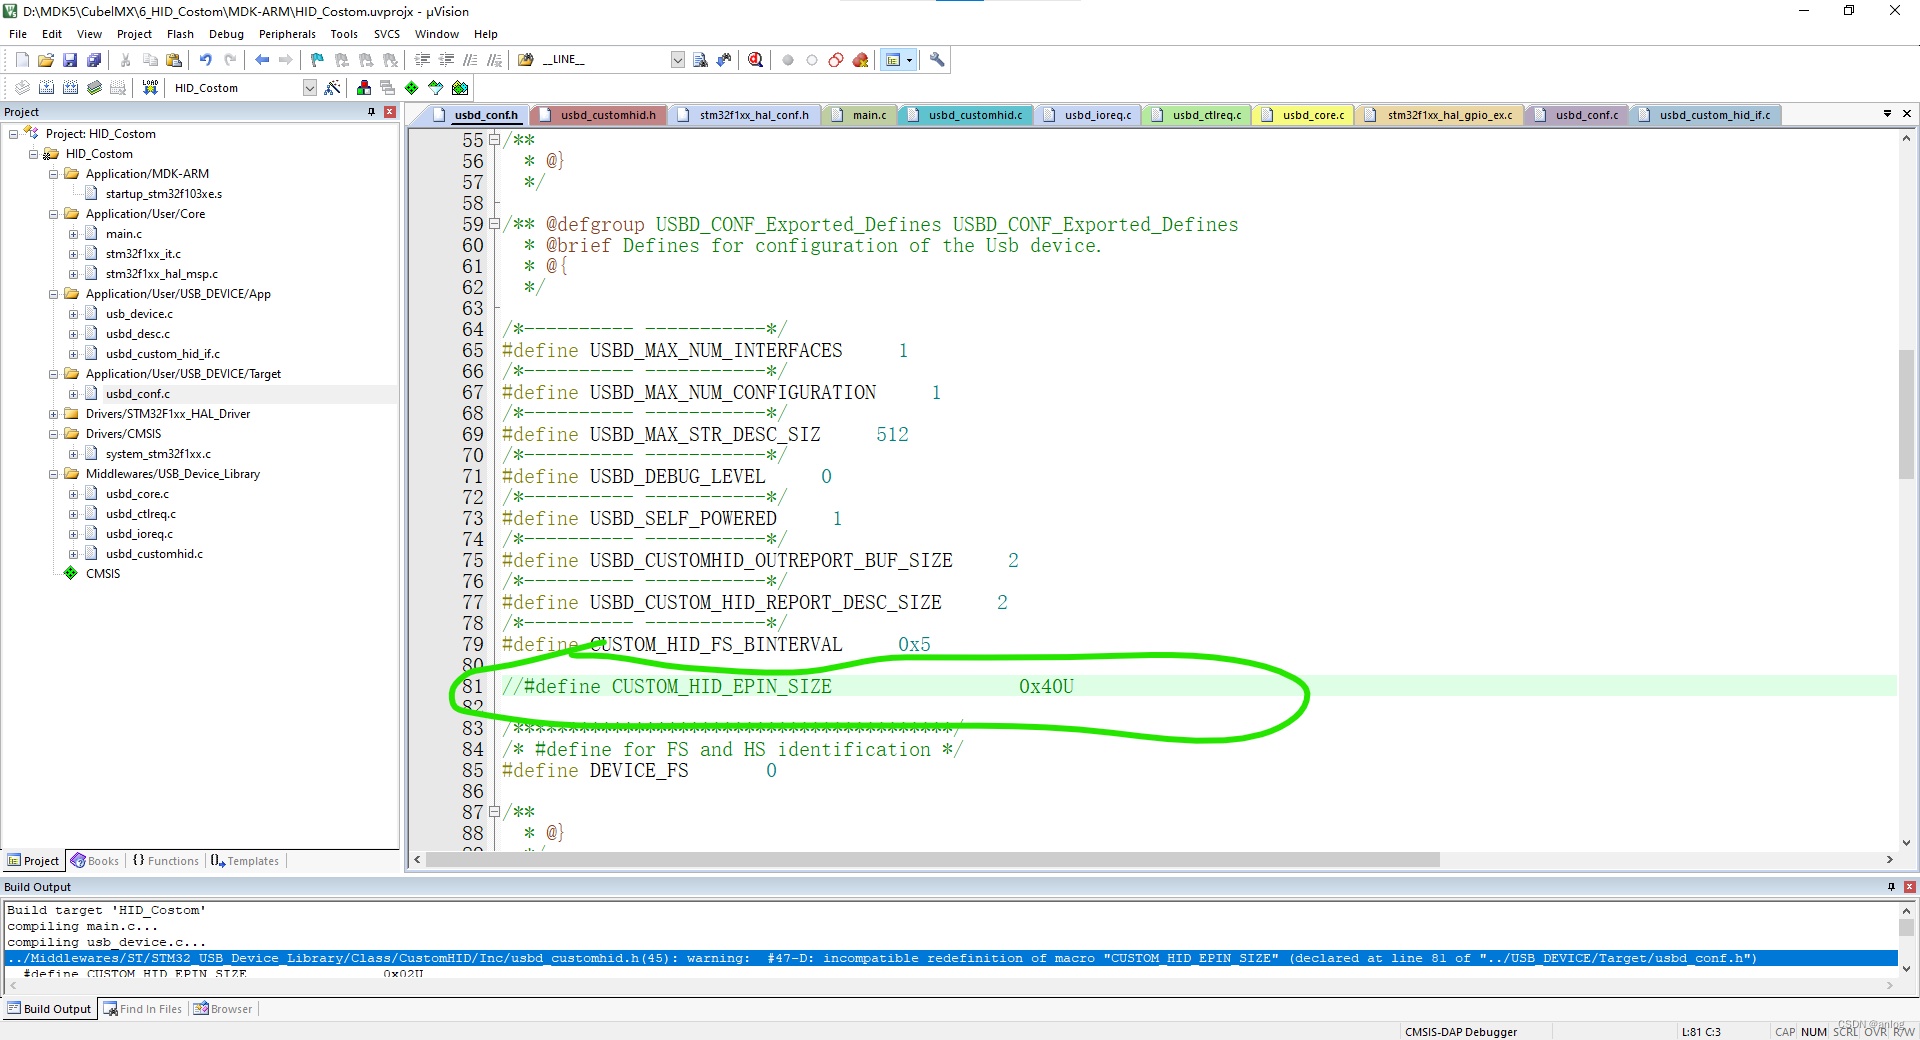Open the Configuration dialog with wrench icon

[x=936, y=60]
